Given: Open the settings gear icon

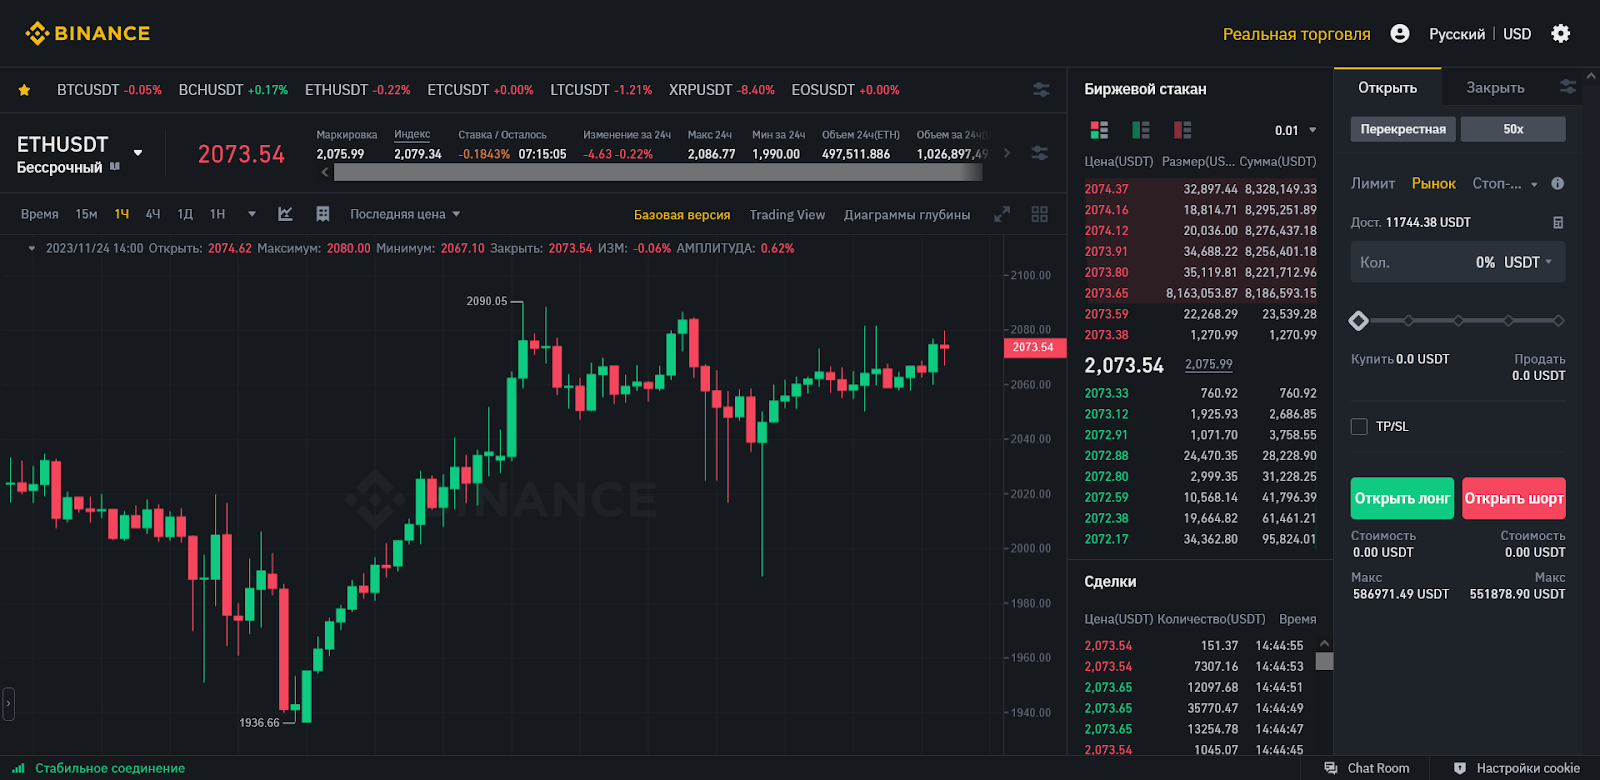Looking at the screenshot, I should click(1560, 33).
